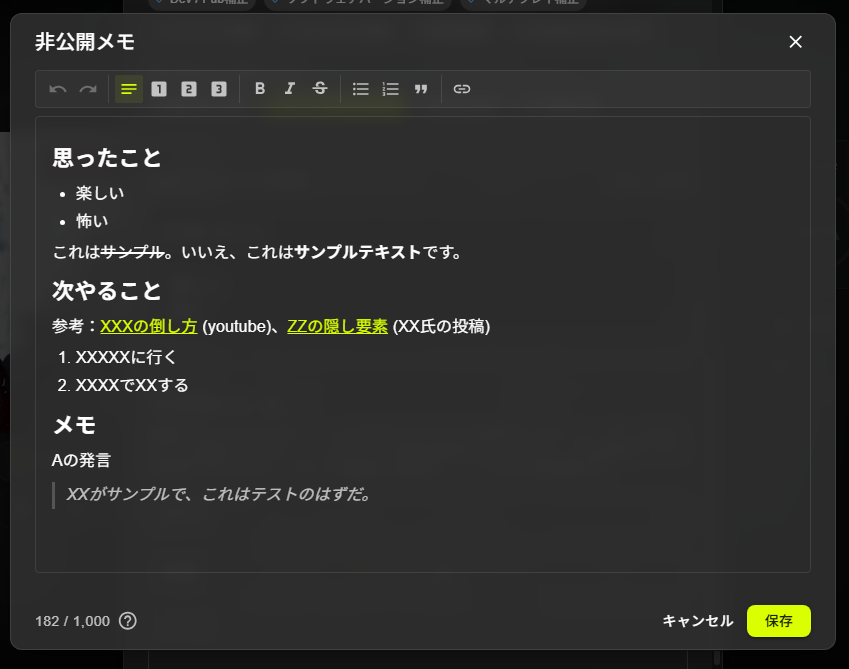Image resolution: width=849 pixels, height=669 pixels.
Task: Click the bold サンプルテキスト text
Action: 358,252
